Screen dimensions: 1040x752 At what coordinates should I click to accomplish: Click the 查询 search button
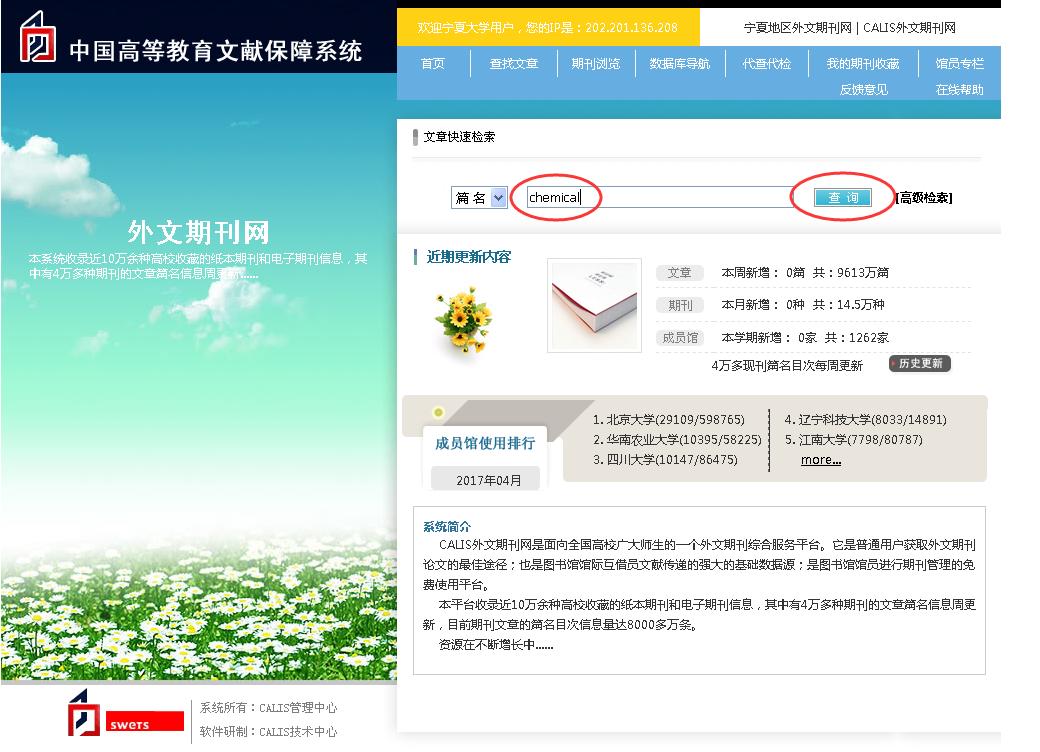tap(842, 198)
